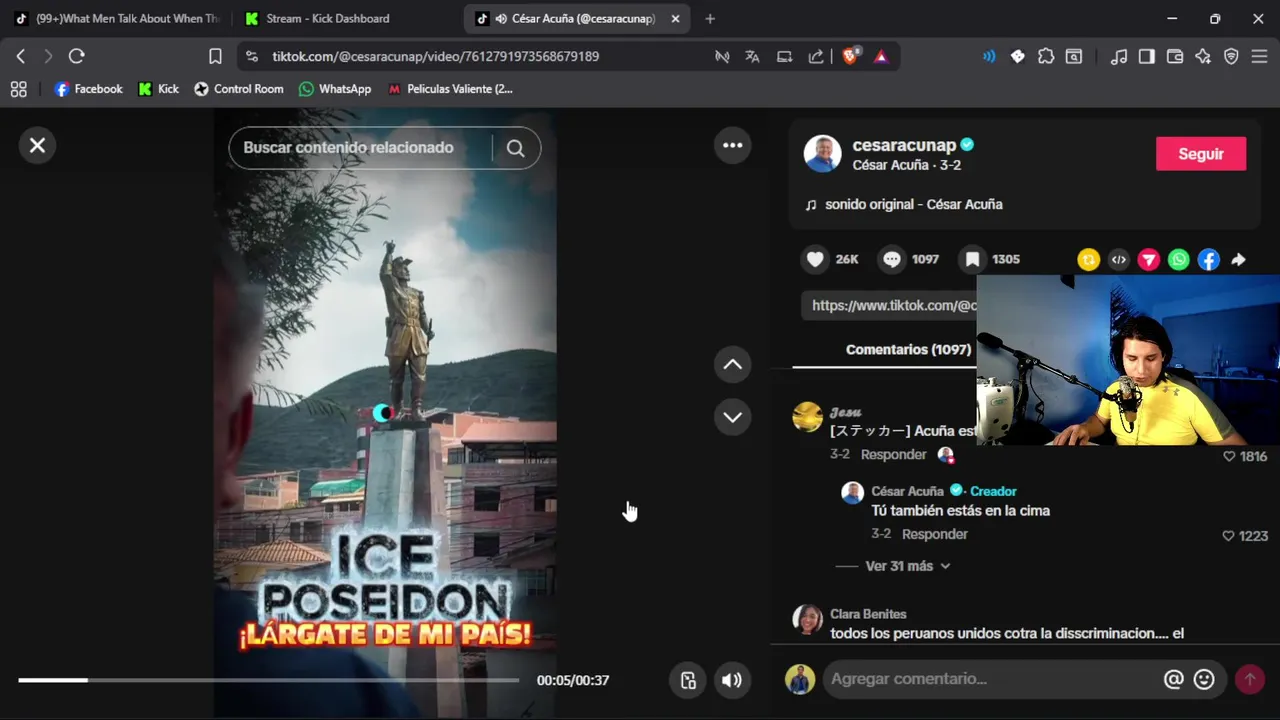Open the browser extensions puzzle icon
1280x720 pixels.
tap(1046, 56)
